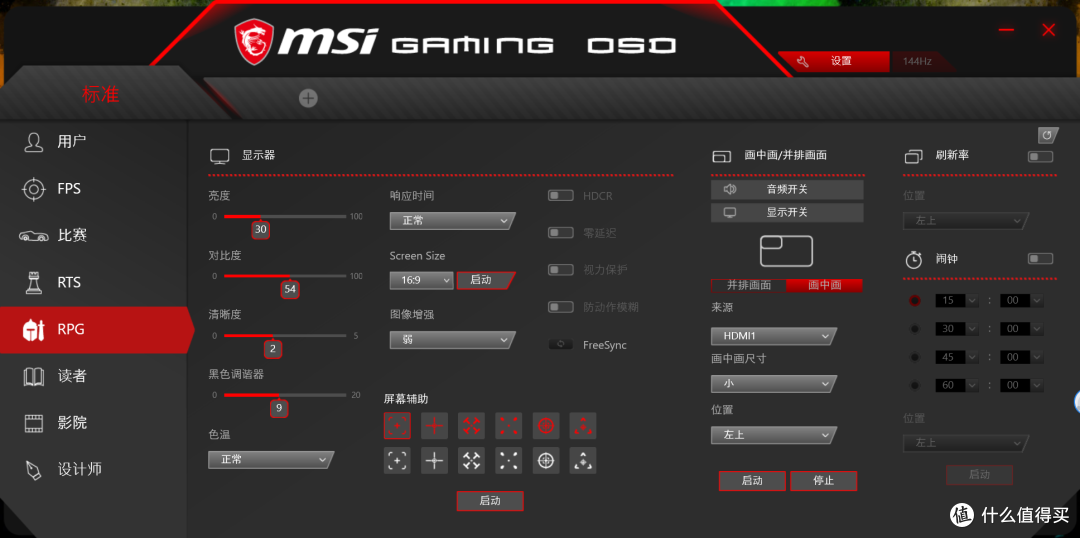Select the red bracketed-plus crosshair
1080x538 pixels.
[x=397, y=426]
